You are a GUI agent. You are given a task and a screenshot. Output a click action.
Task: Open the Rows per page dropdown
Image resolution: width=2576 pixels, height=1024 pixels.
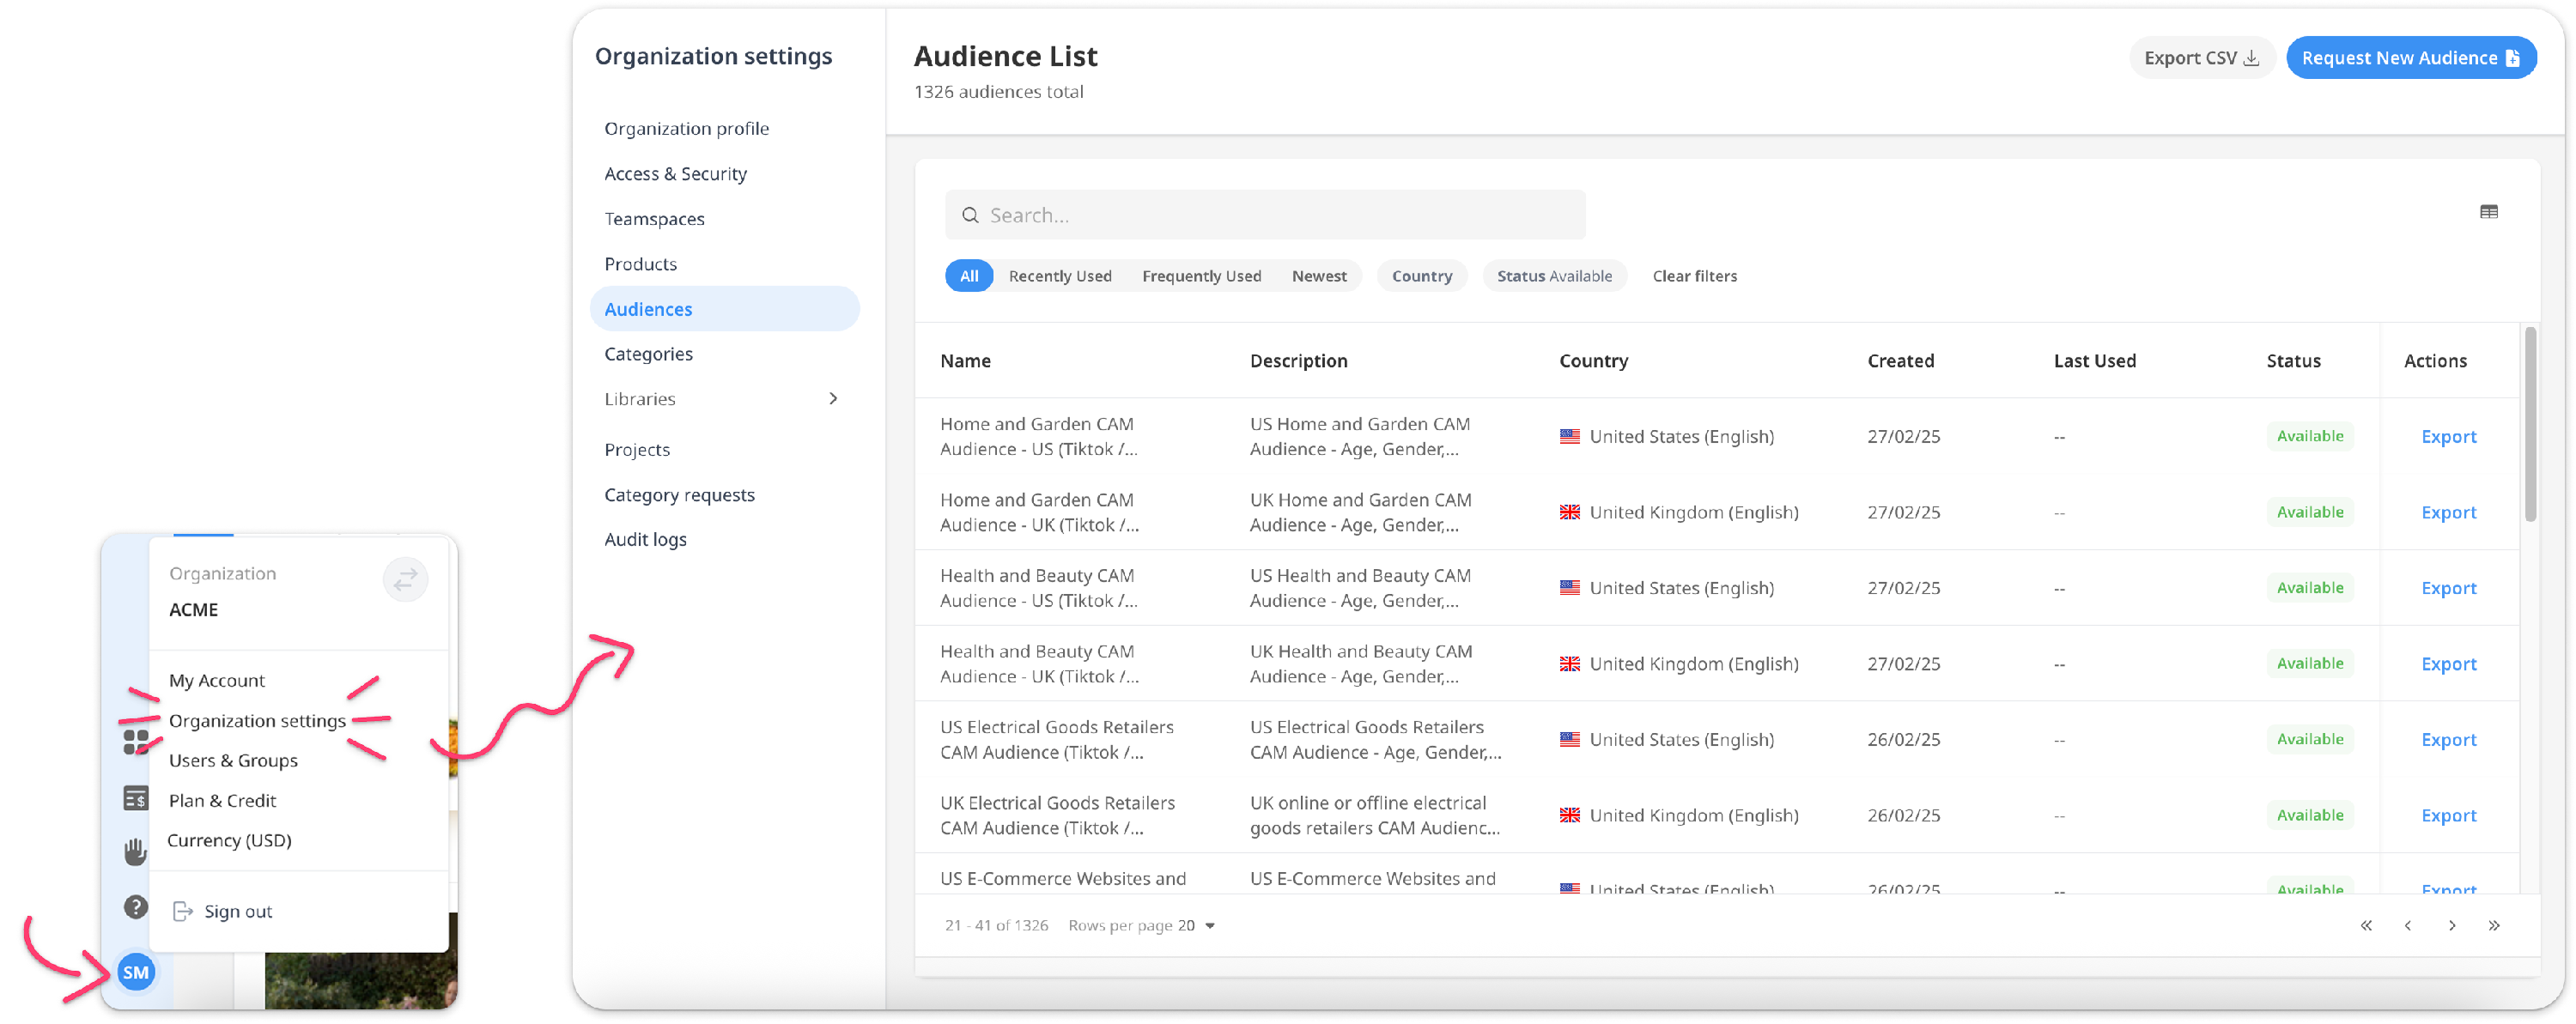click(1197, 925)
